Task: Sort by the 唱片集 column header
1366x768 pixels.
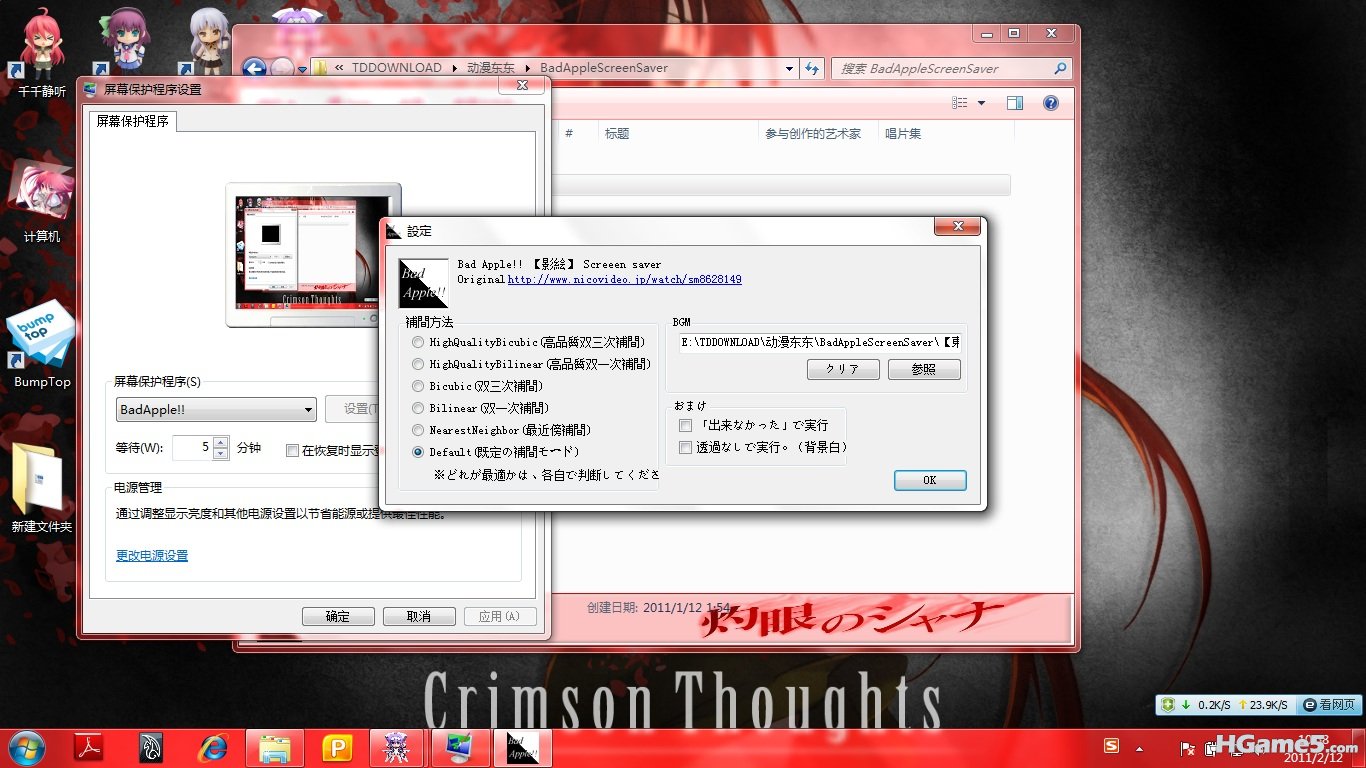Action: tap(903, 133)
